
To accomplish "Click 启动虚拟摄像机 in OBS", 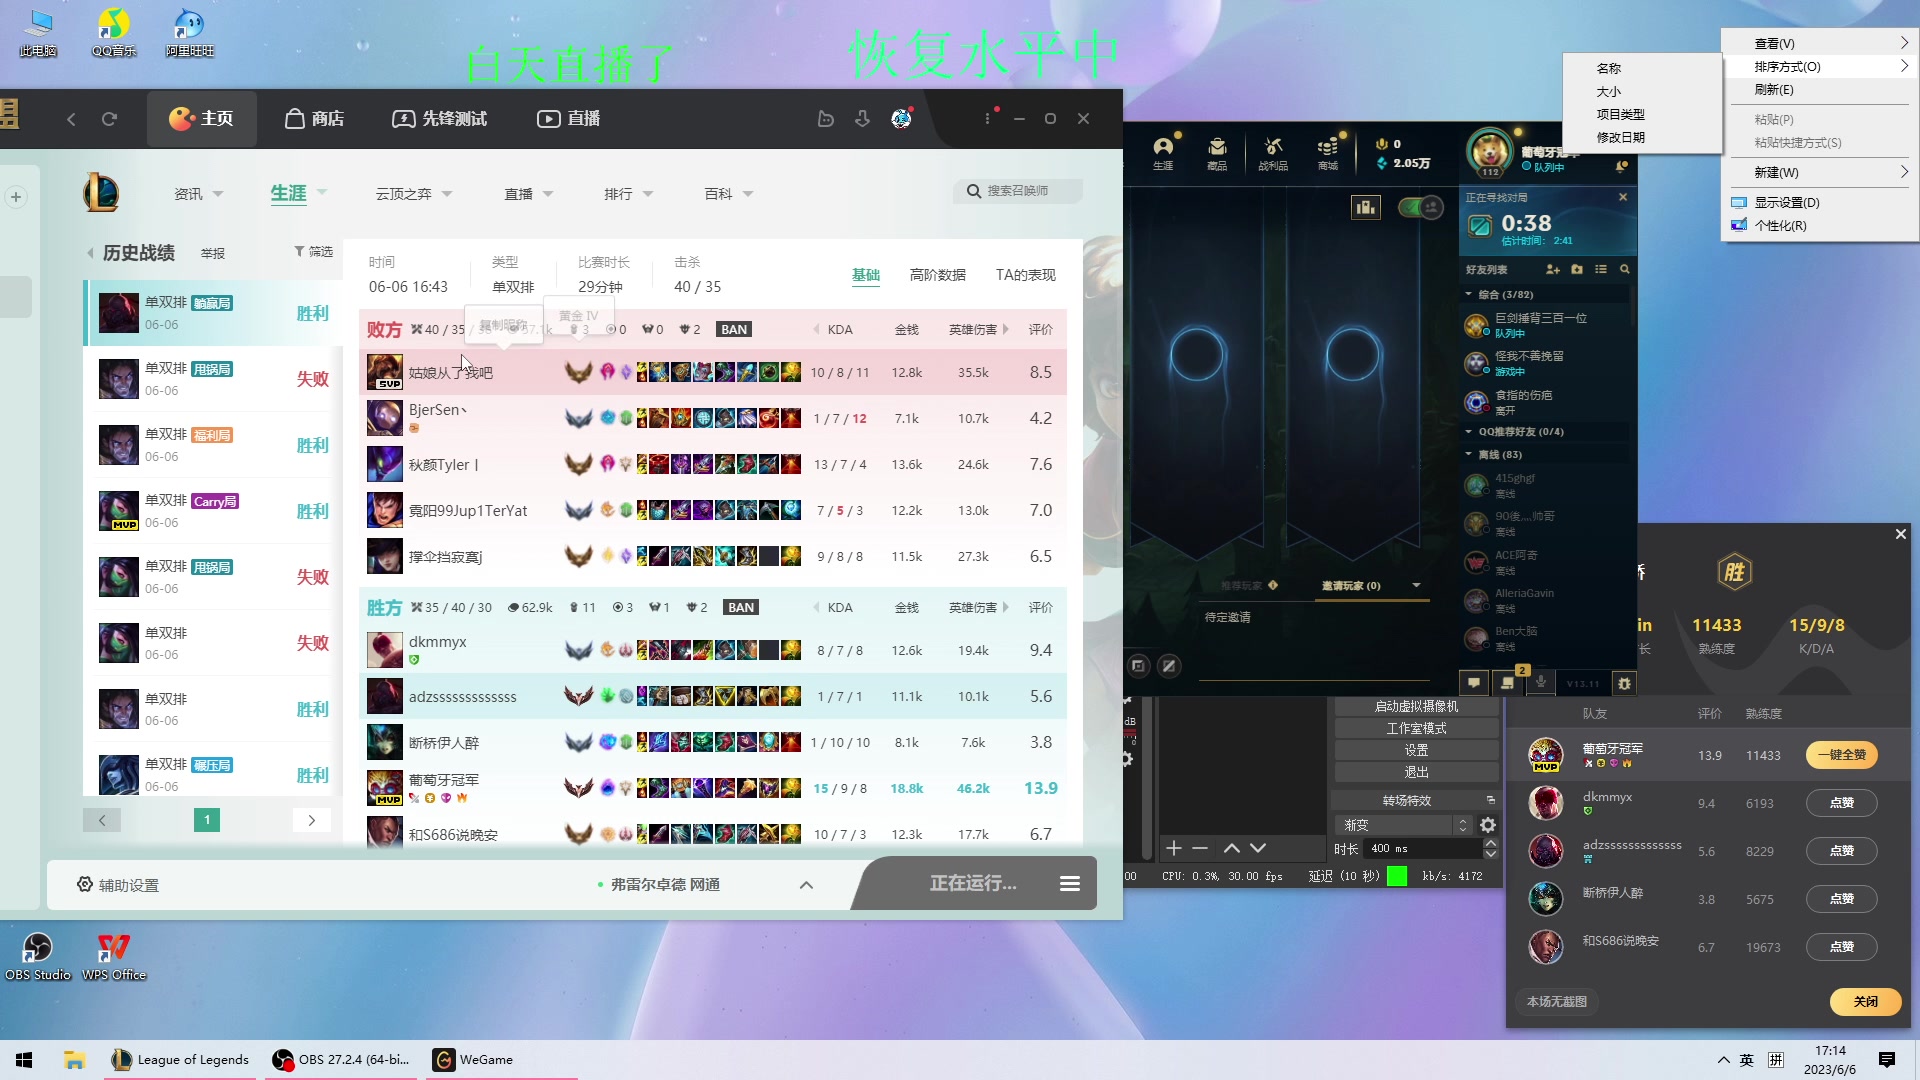I will 1416,706.
